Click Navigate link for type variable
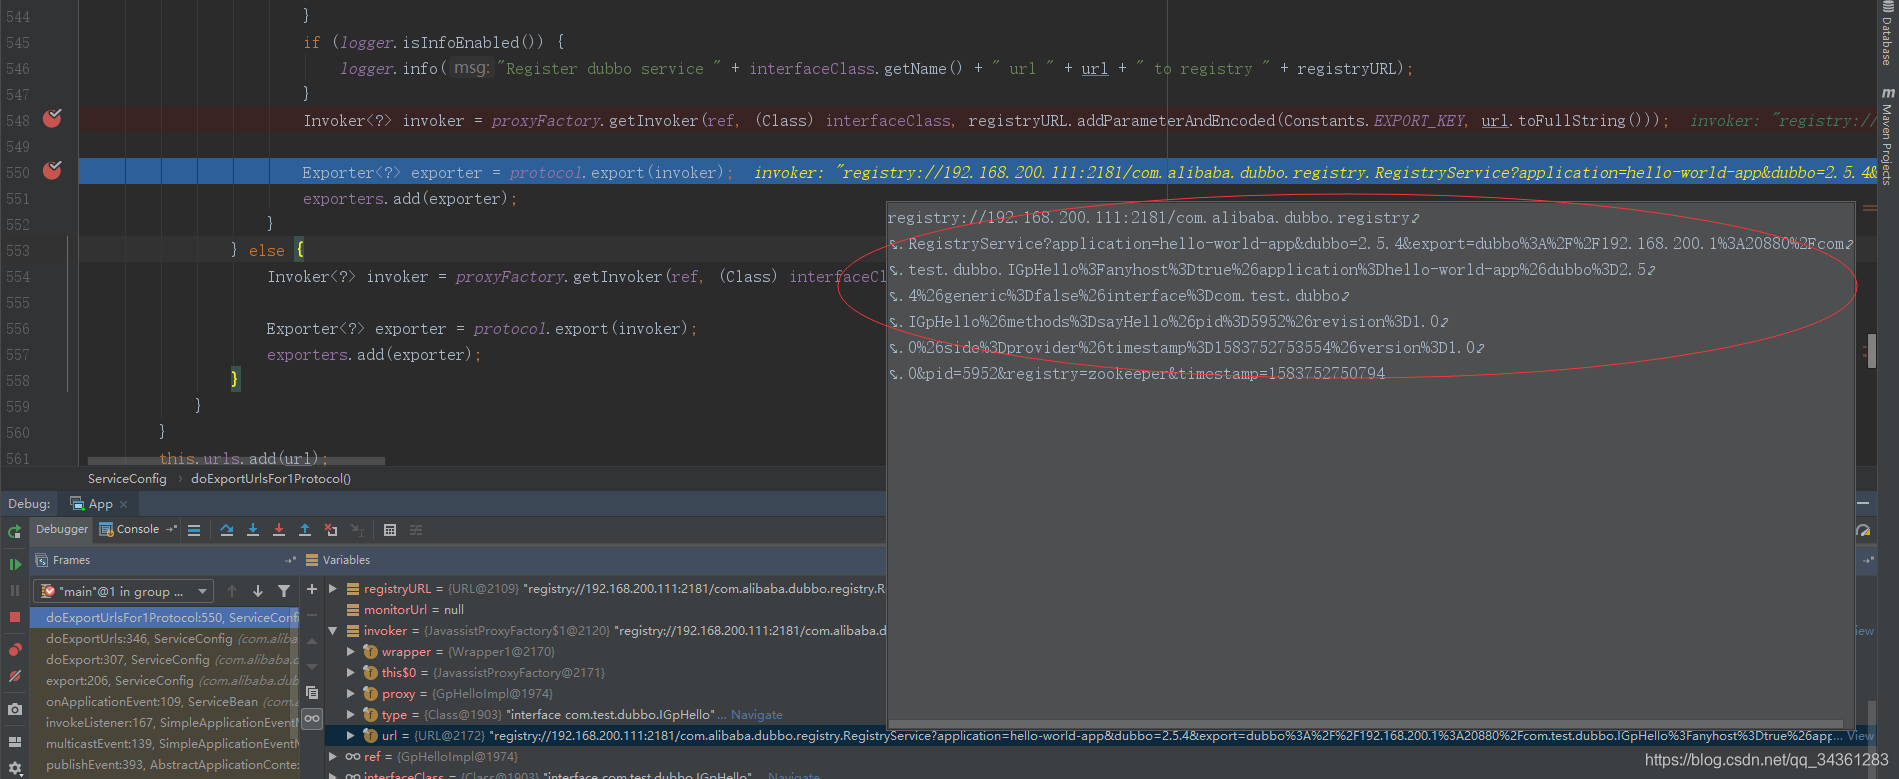 pyautogui.click(x=757, y=715)
